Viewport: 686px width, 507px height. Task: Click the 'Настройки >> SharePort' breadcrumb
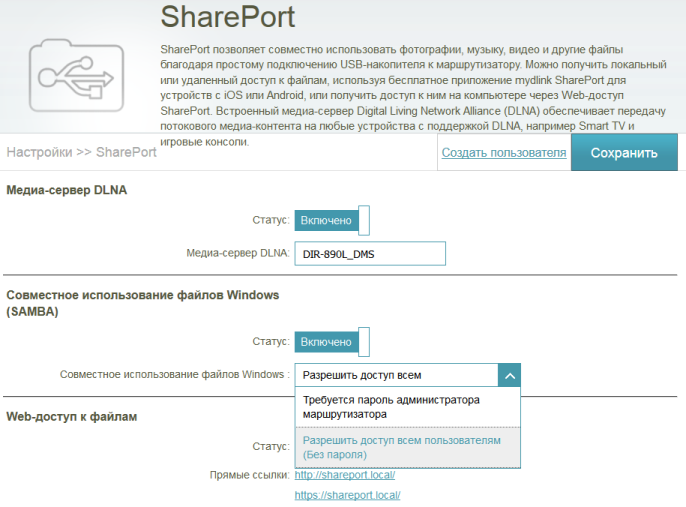coord(81,152)
